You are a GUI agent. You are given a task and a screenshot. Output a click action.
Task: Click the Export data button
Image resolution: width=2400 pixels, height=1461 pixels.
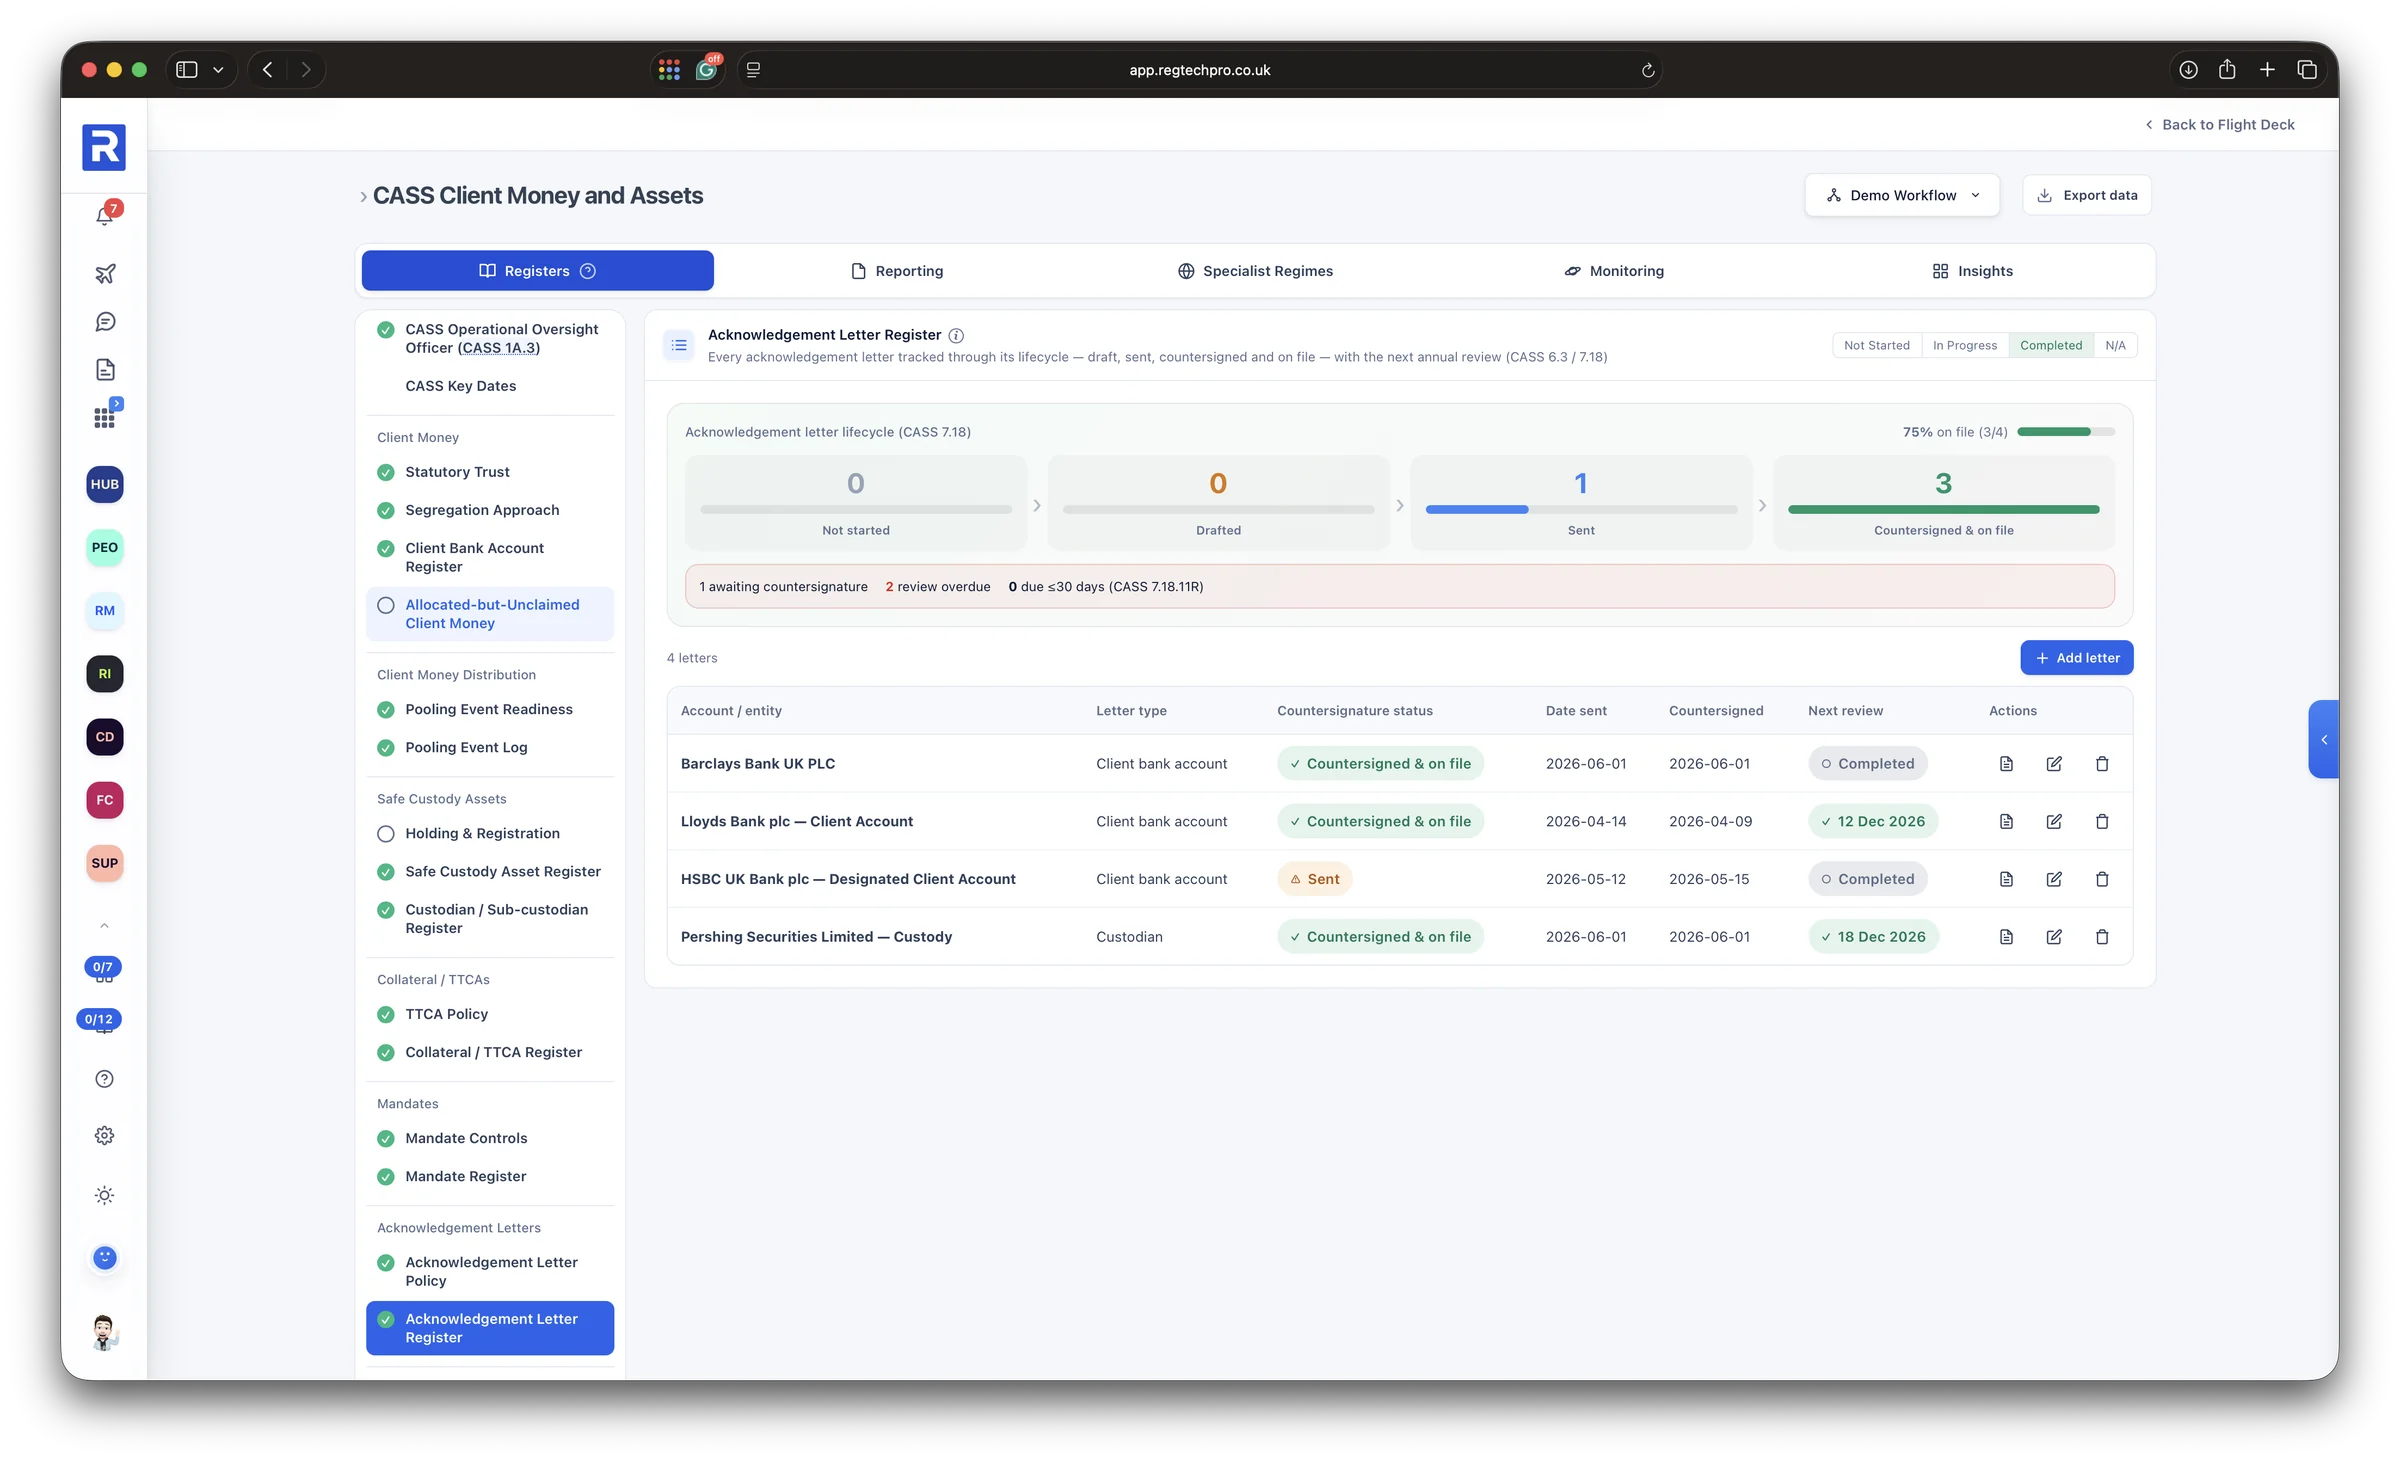click(x=2087, y=195)
